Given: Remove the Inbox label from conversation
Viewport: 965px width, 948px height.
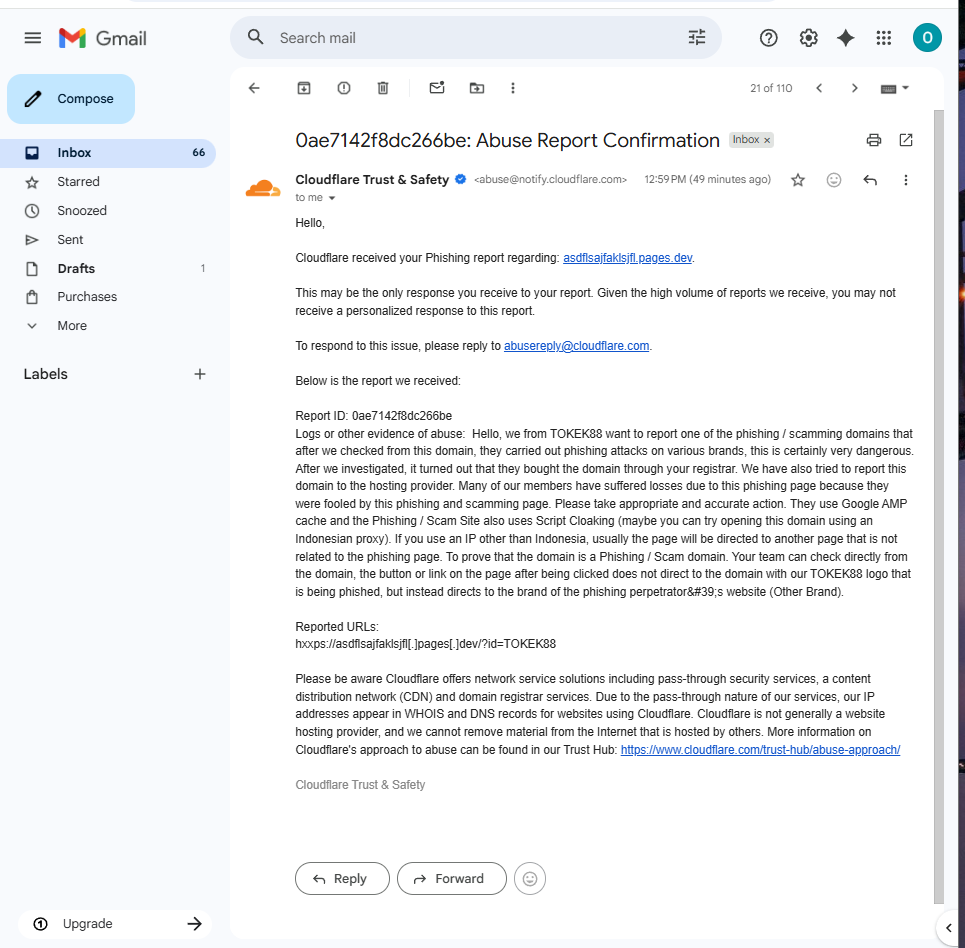Looking at the screenshot, I should click(767, 140).
